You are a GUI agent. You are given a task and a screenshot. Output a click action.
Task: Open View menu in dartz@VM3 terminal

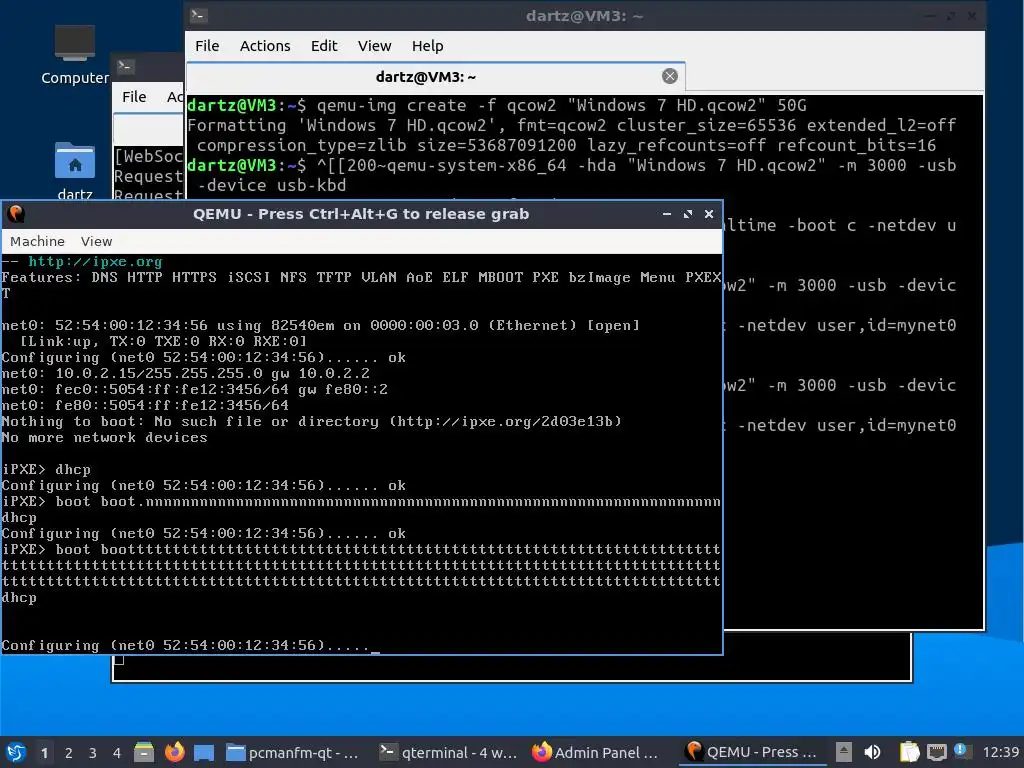374,46
